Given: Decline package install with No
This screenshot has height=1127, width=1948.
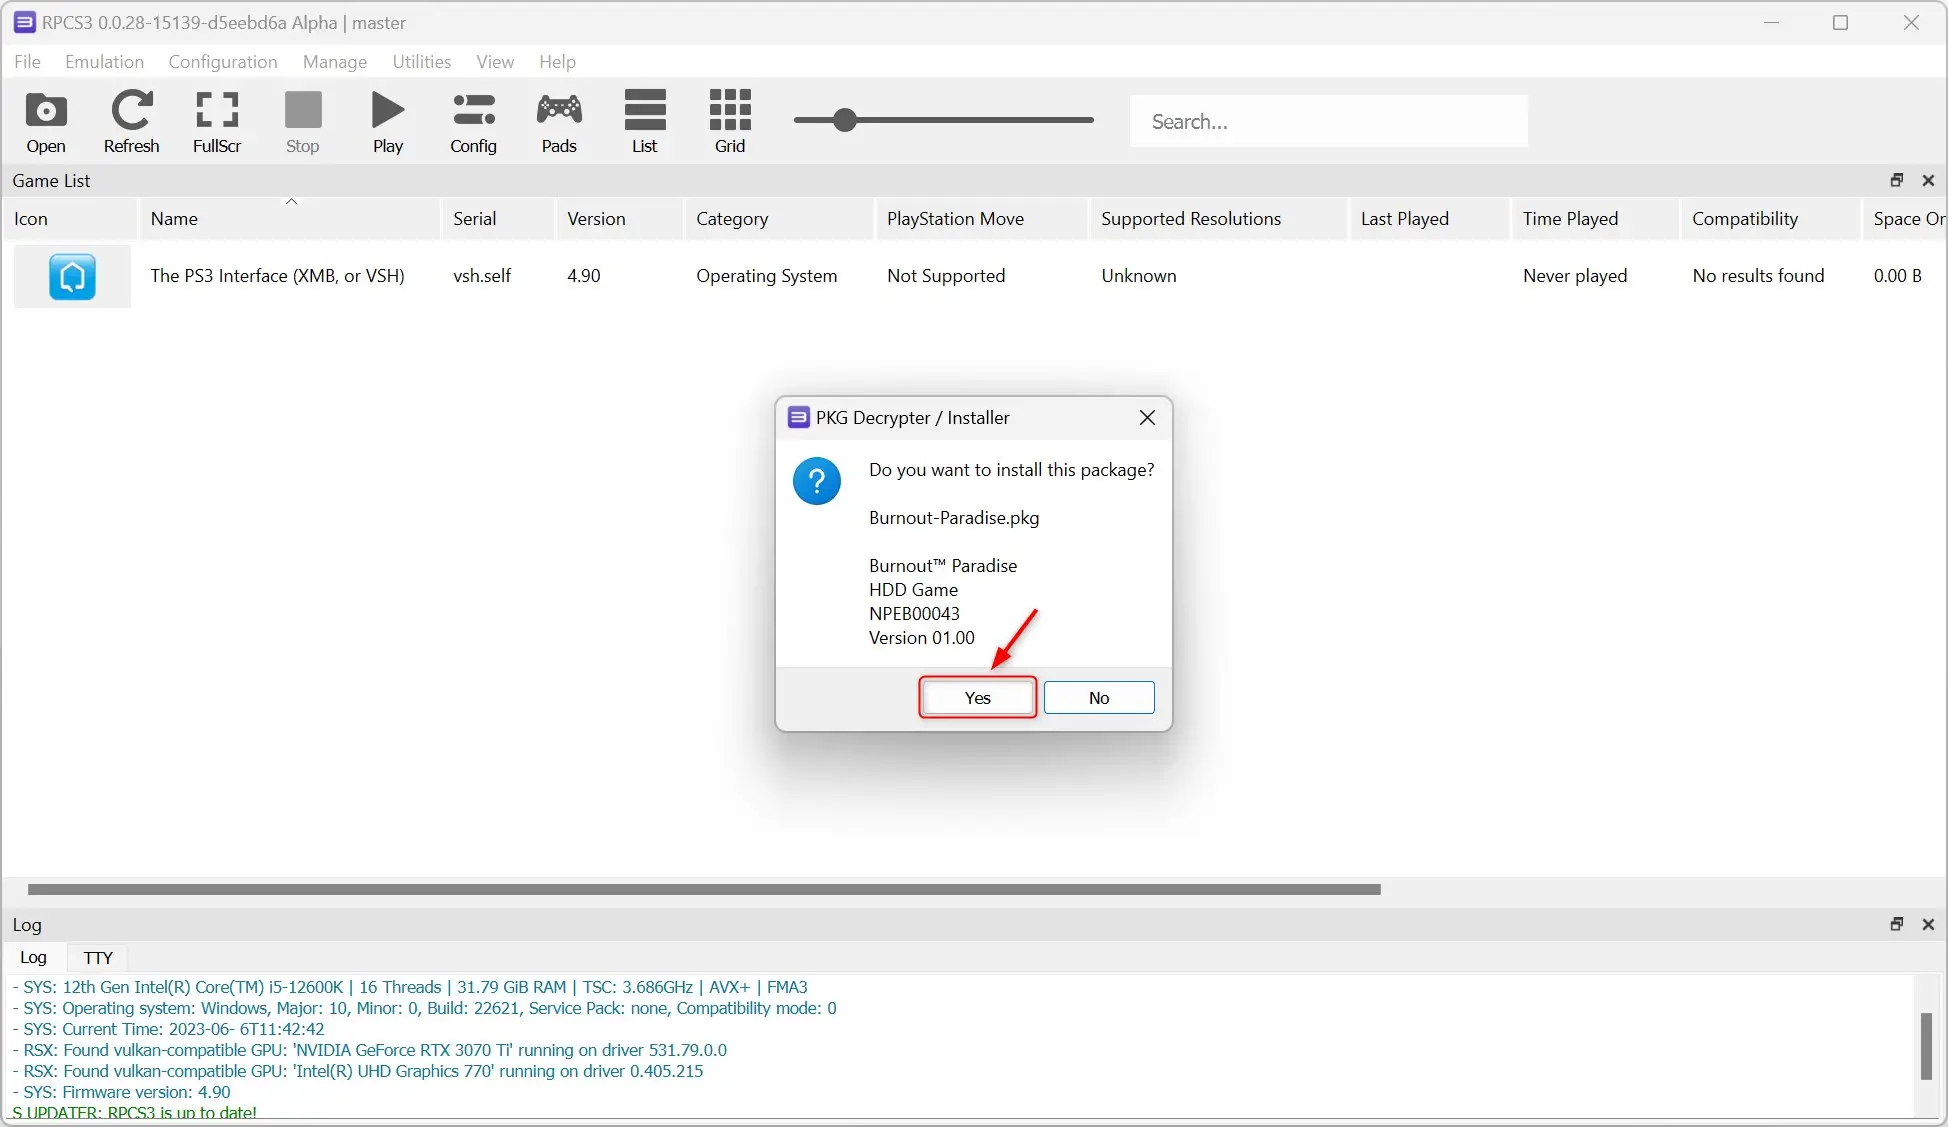Looking at the screenshot, I should pyautogui.click(x=1099, y=697).
